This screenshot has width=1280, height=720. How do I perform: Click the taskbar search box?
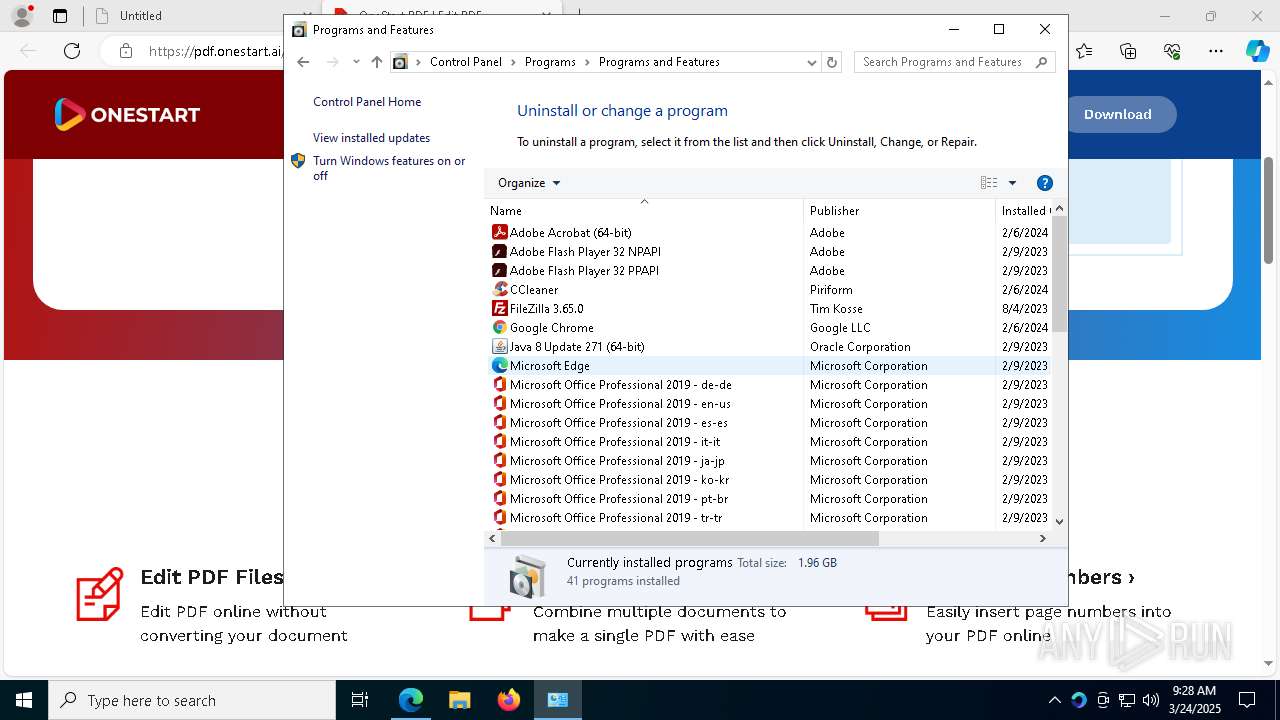coord(192,700)
